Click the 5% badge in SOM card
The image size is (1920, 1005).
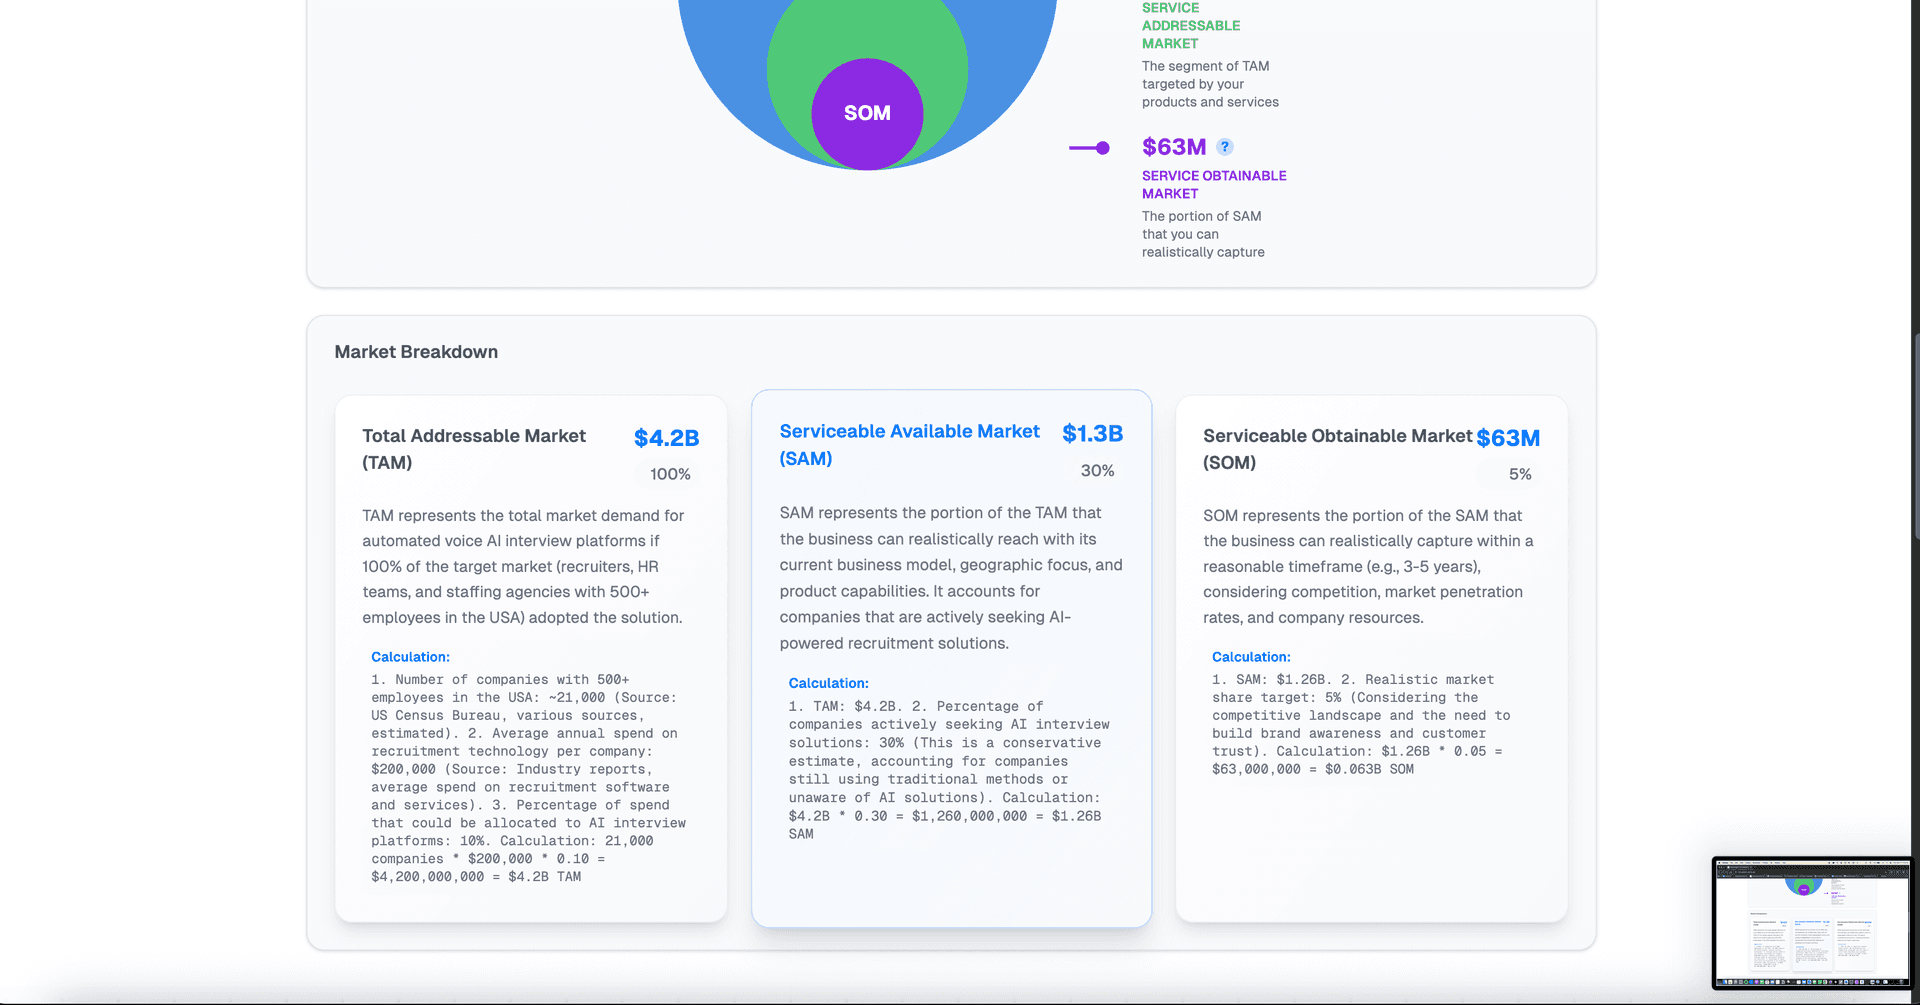[x=1519, y=474]
